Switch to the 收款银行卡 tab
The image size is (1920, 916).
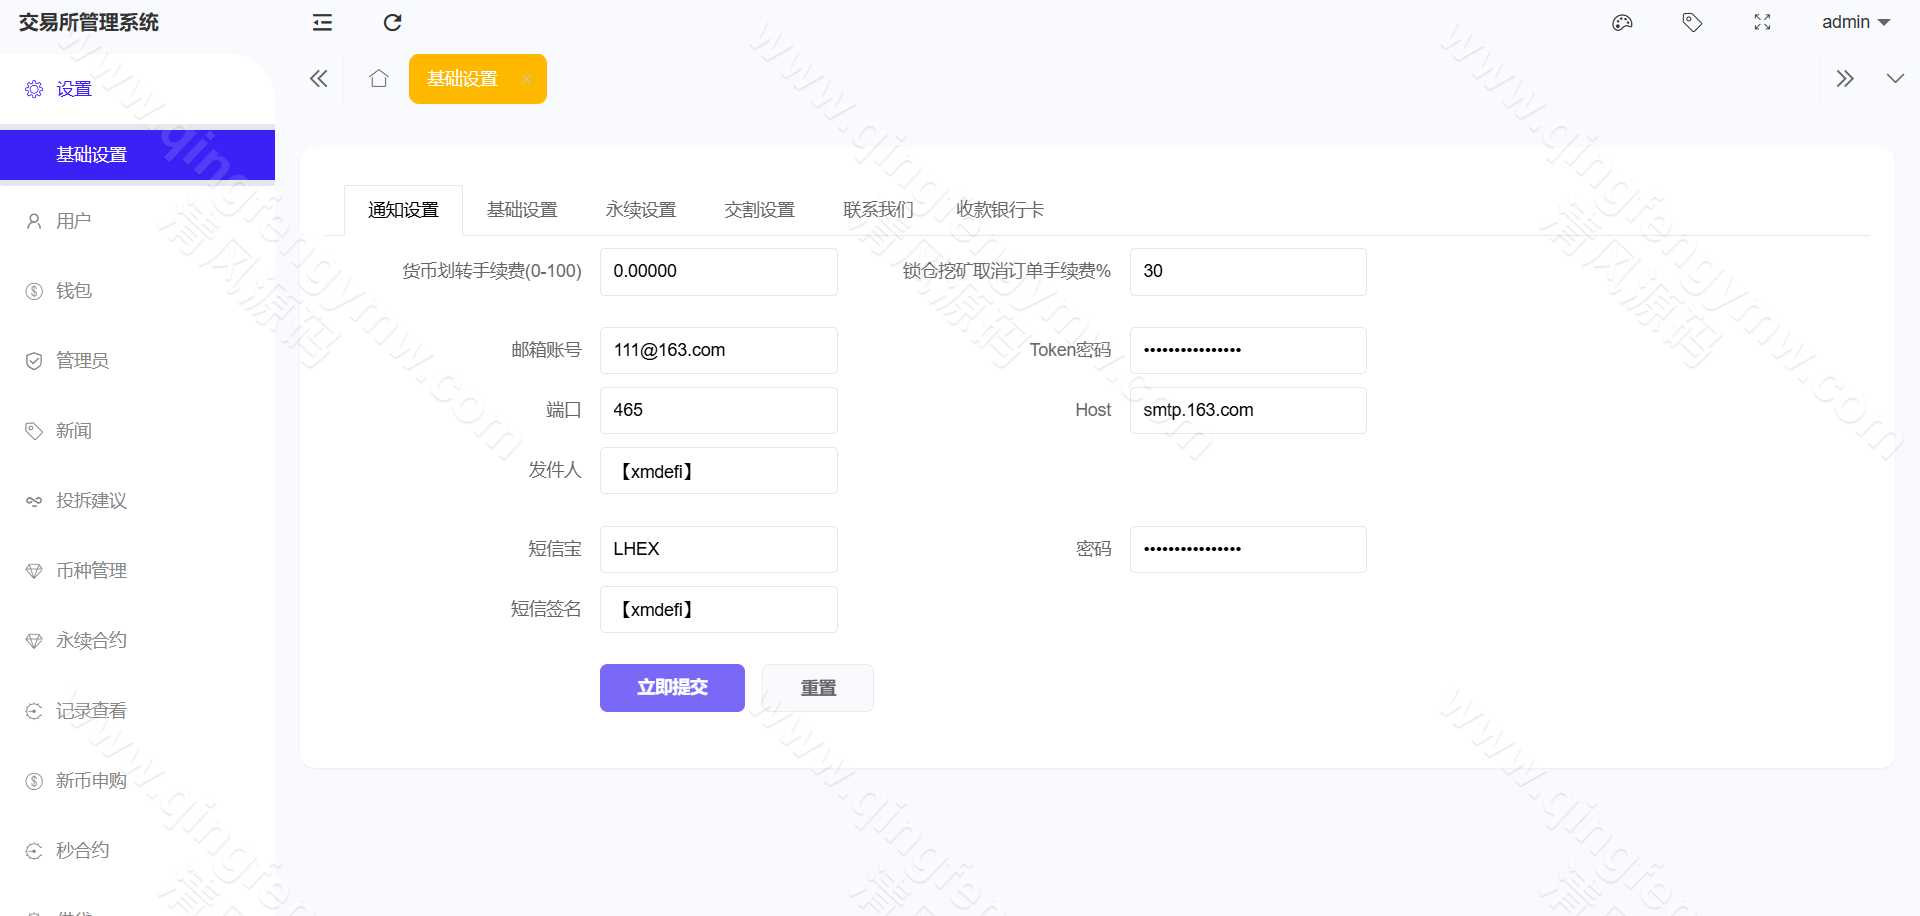click(x=999, y=209)
